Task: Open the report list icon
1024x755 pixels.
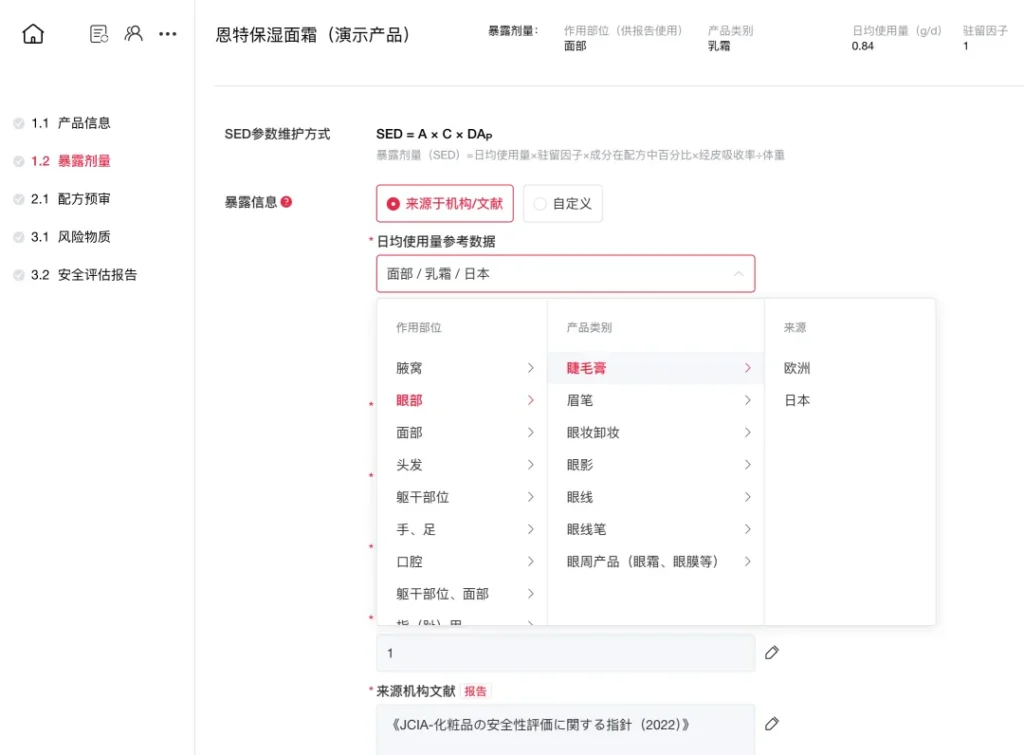Action: (99, 34)
